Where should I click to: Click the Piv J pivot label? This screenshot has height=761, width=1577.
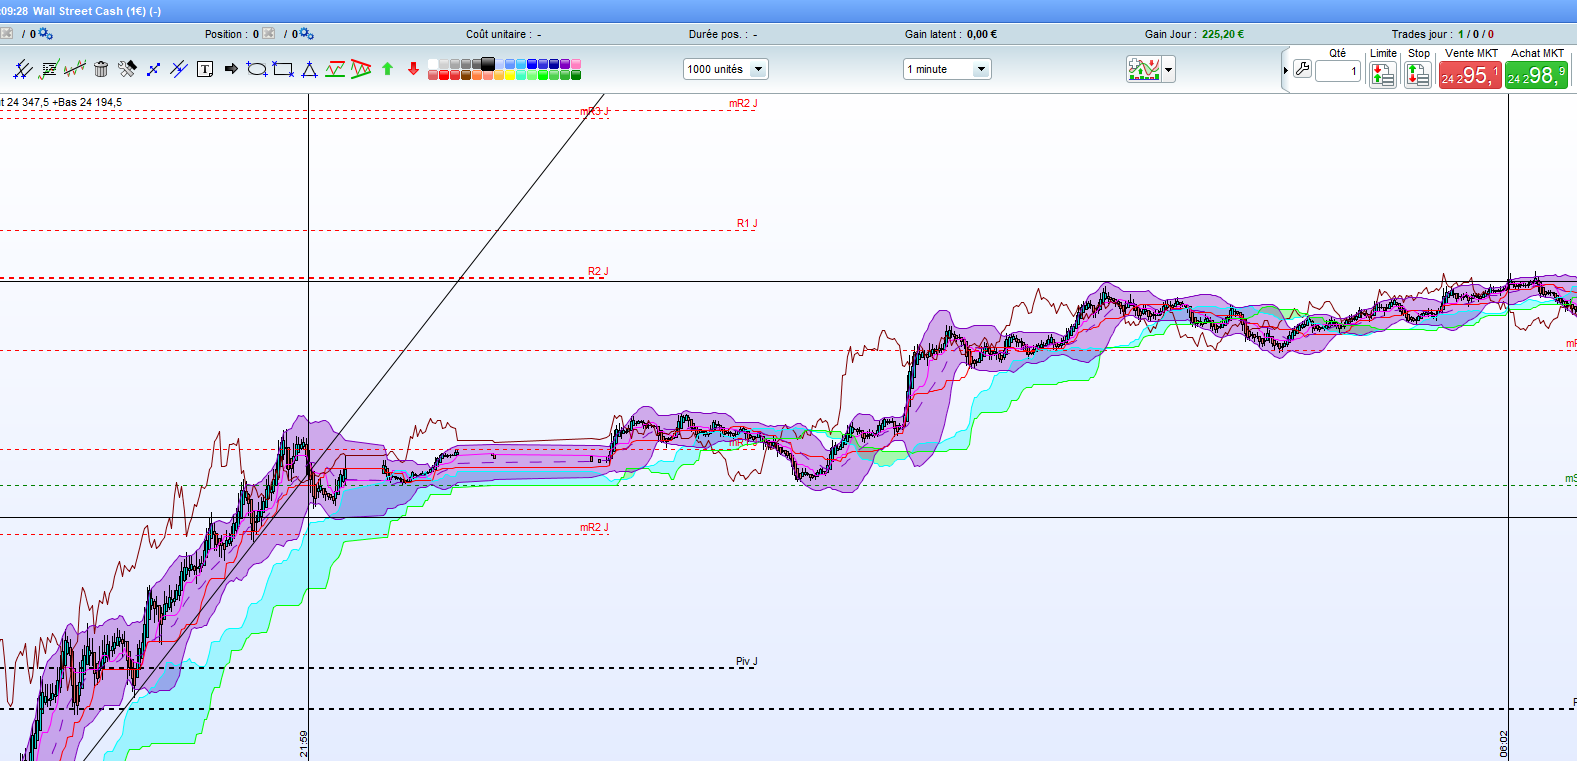click(x=747, y=662)
